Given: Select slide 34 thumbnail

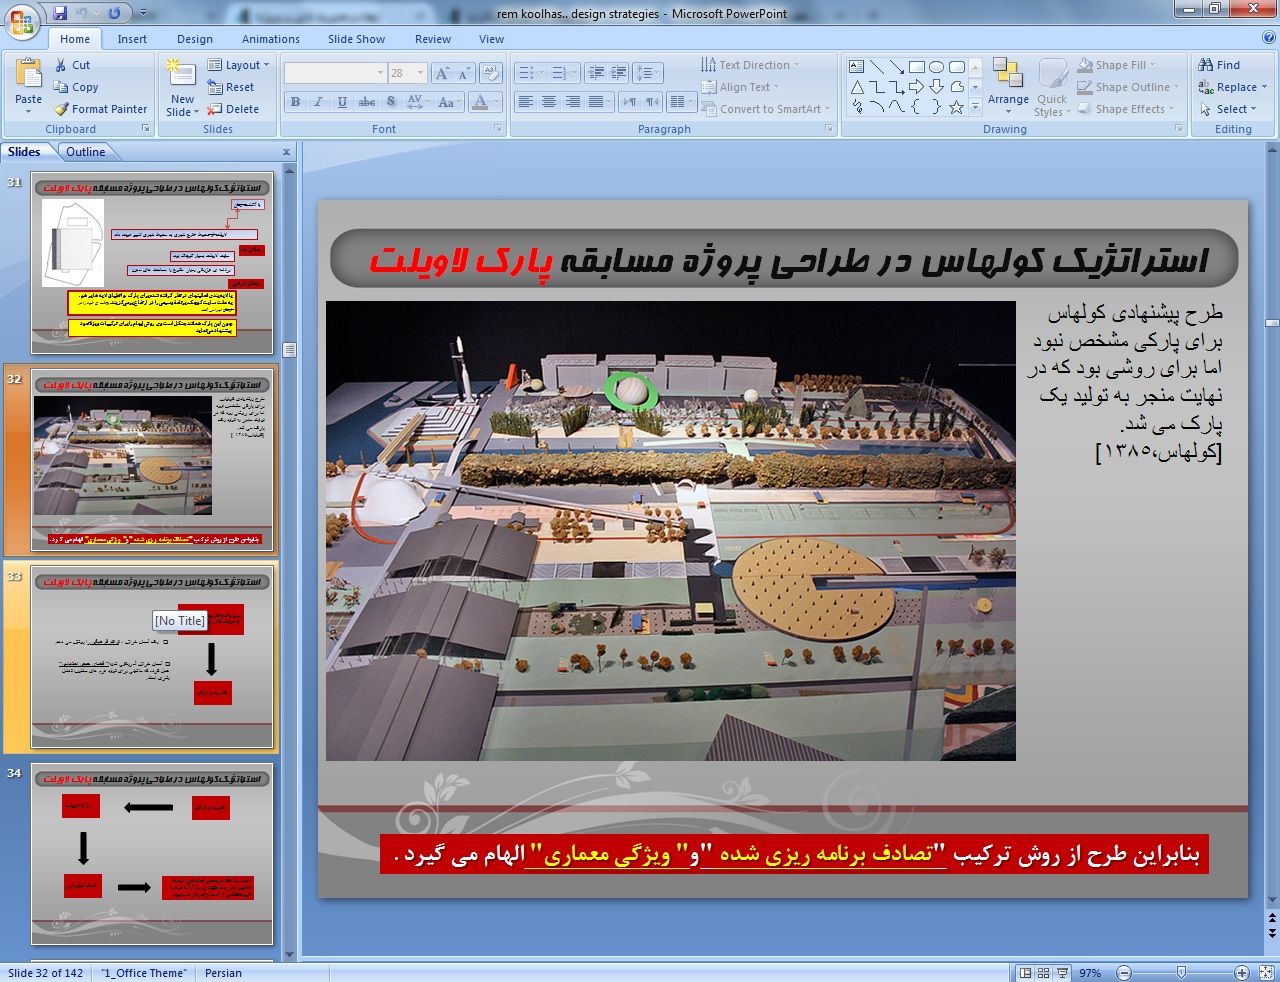Looking at the screenshot, I should click(x=152, y=855).
